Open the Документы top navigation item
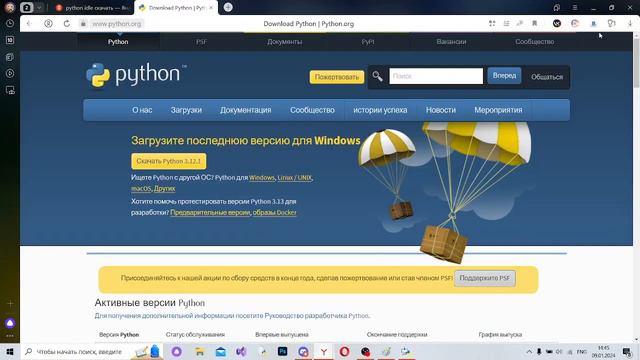Image resolution: width=640 pixels, height=360 pixels. coord(284,42)
